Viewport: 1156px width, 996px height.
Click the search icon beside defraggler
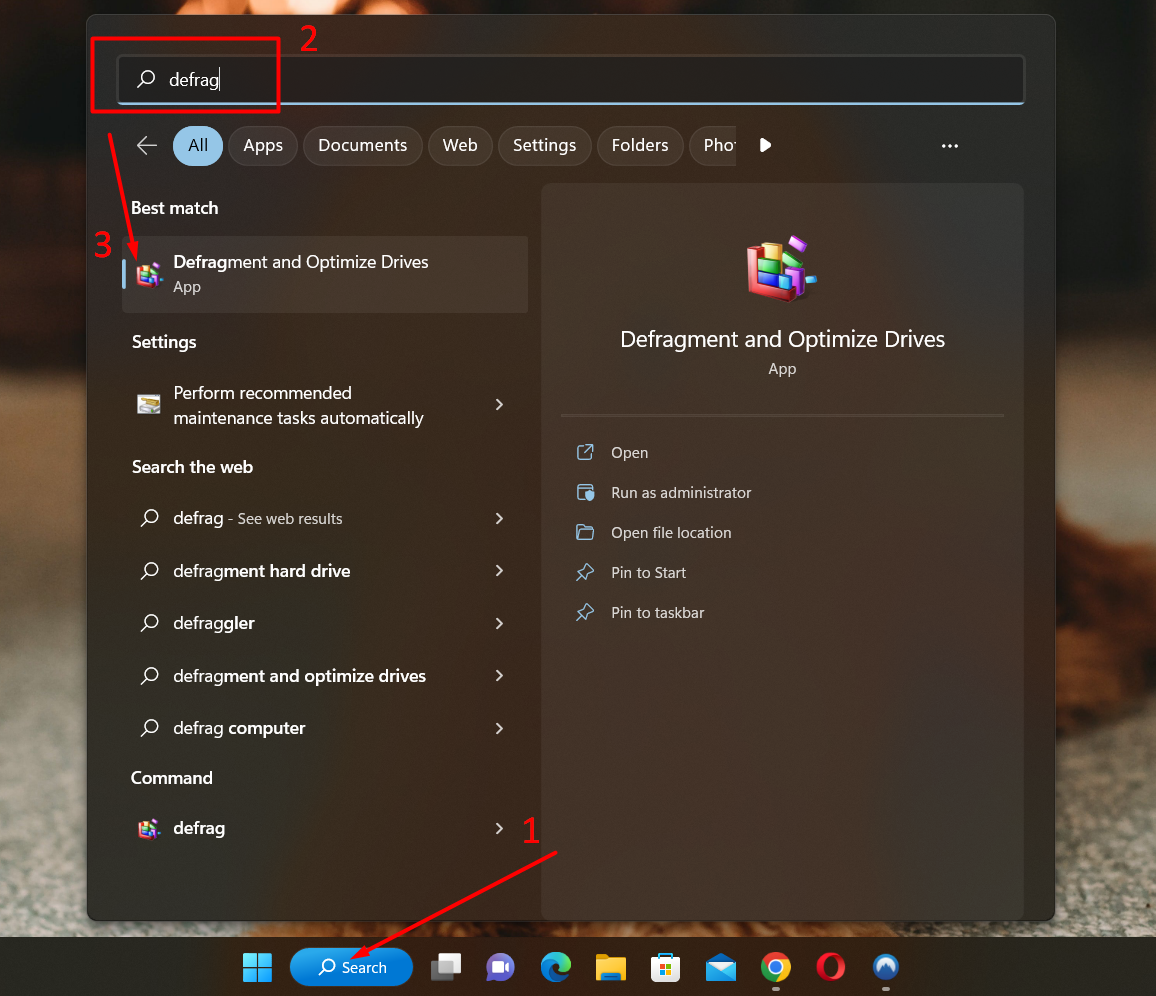pos(150,623)
